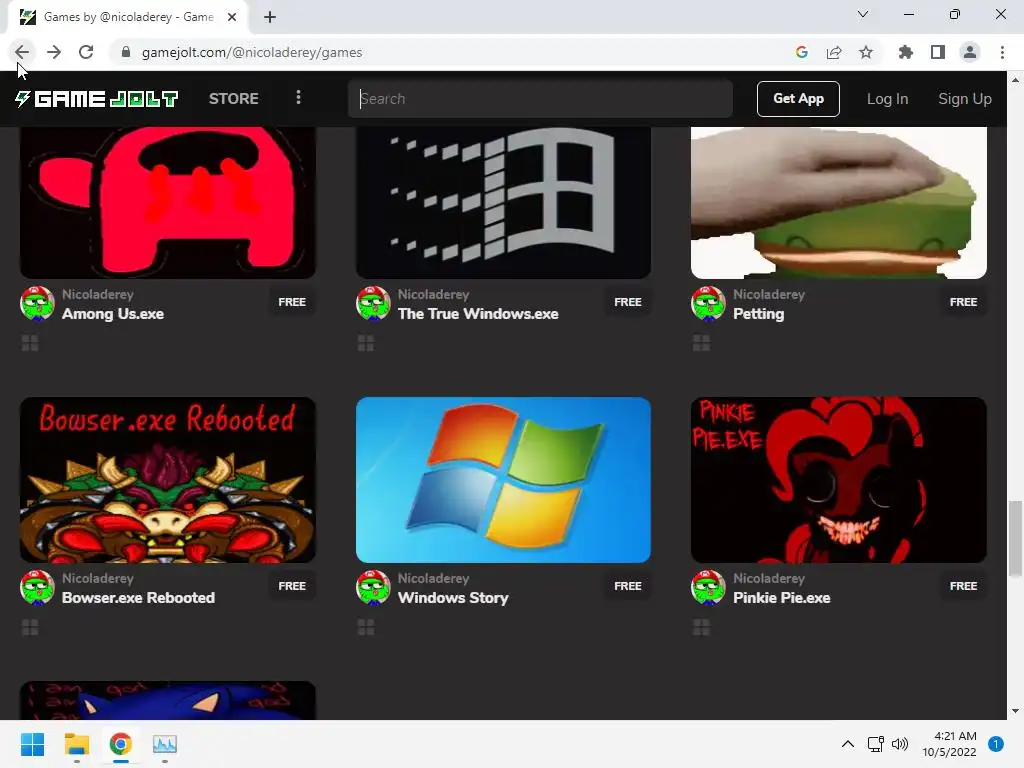Click the Game Jolt logo
This screenshot has height=768, width=1024.
pyautogui.click(x=96, y=99)
